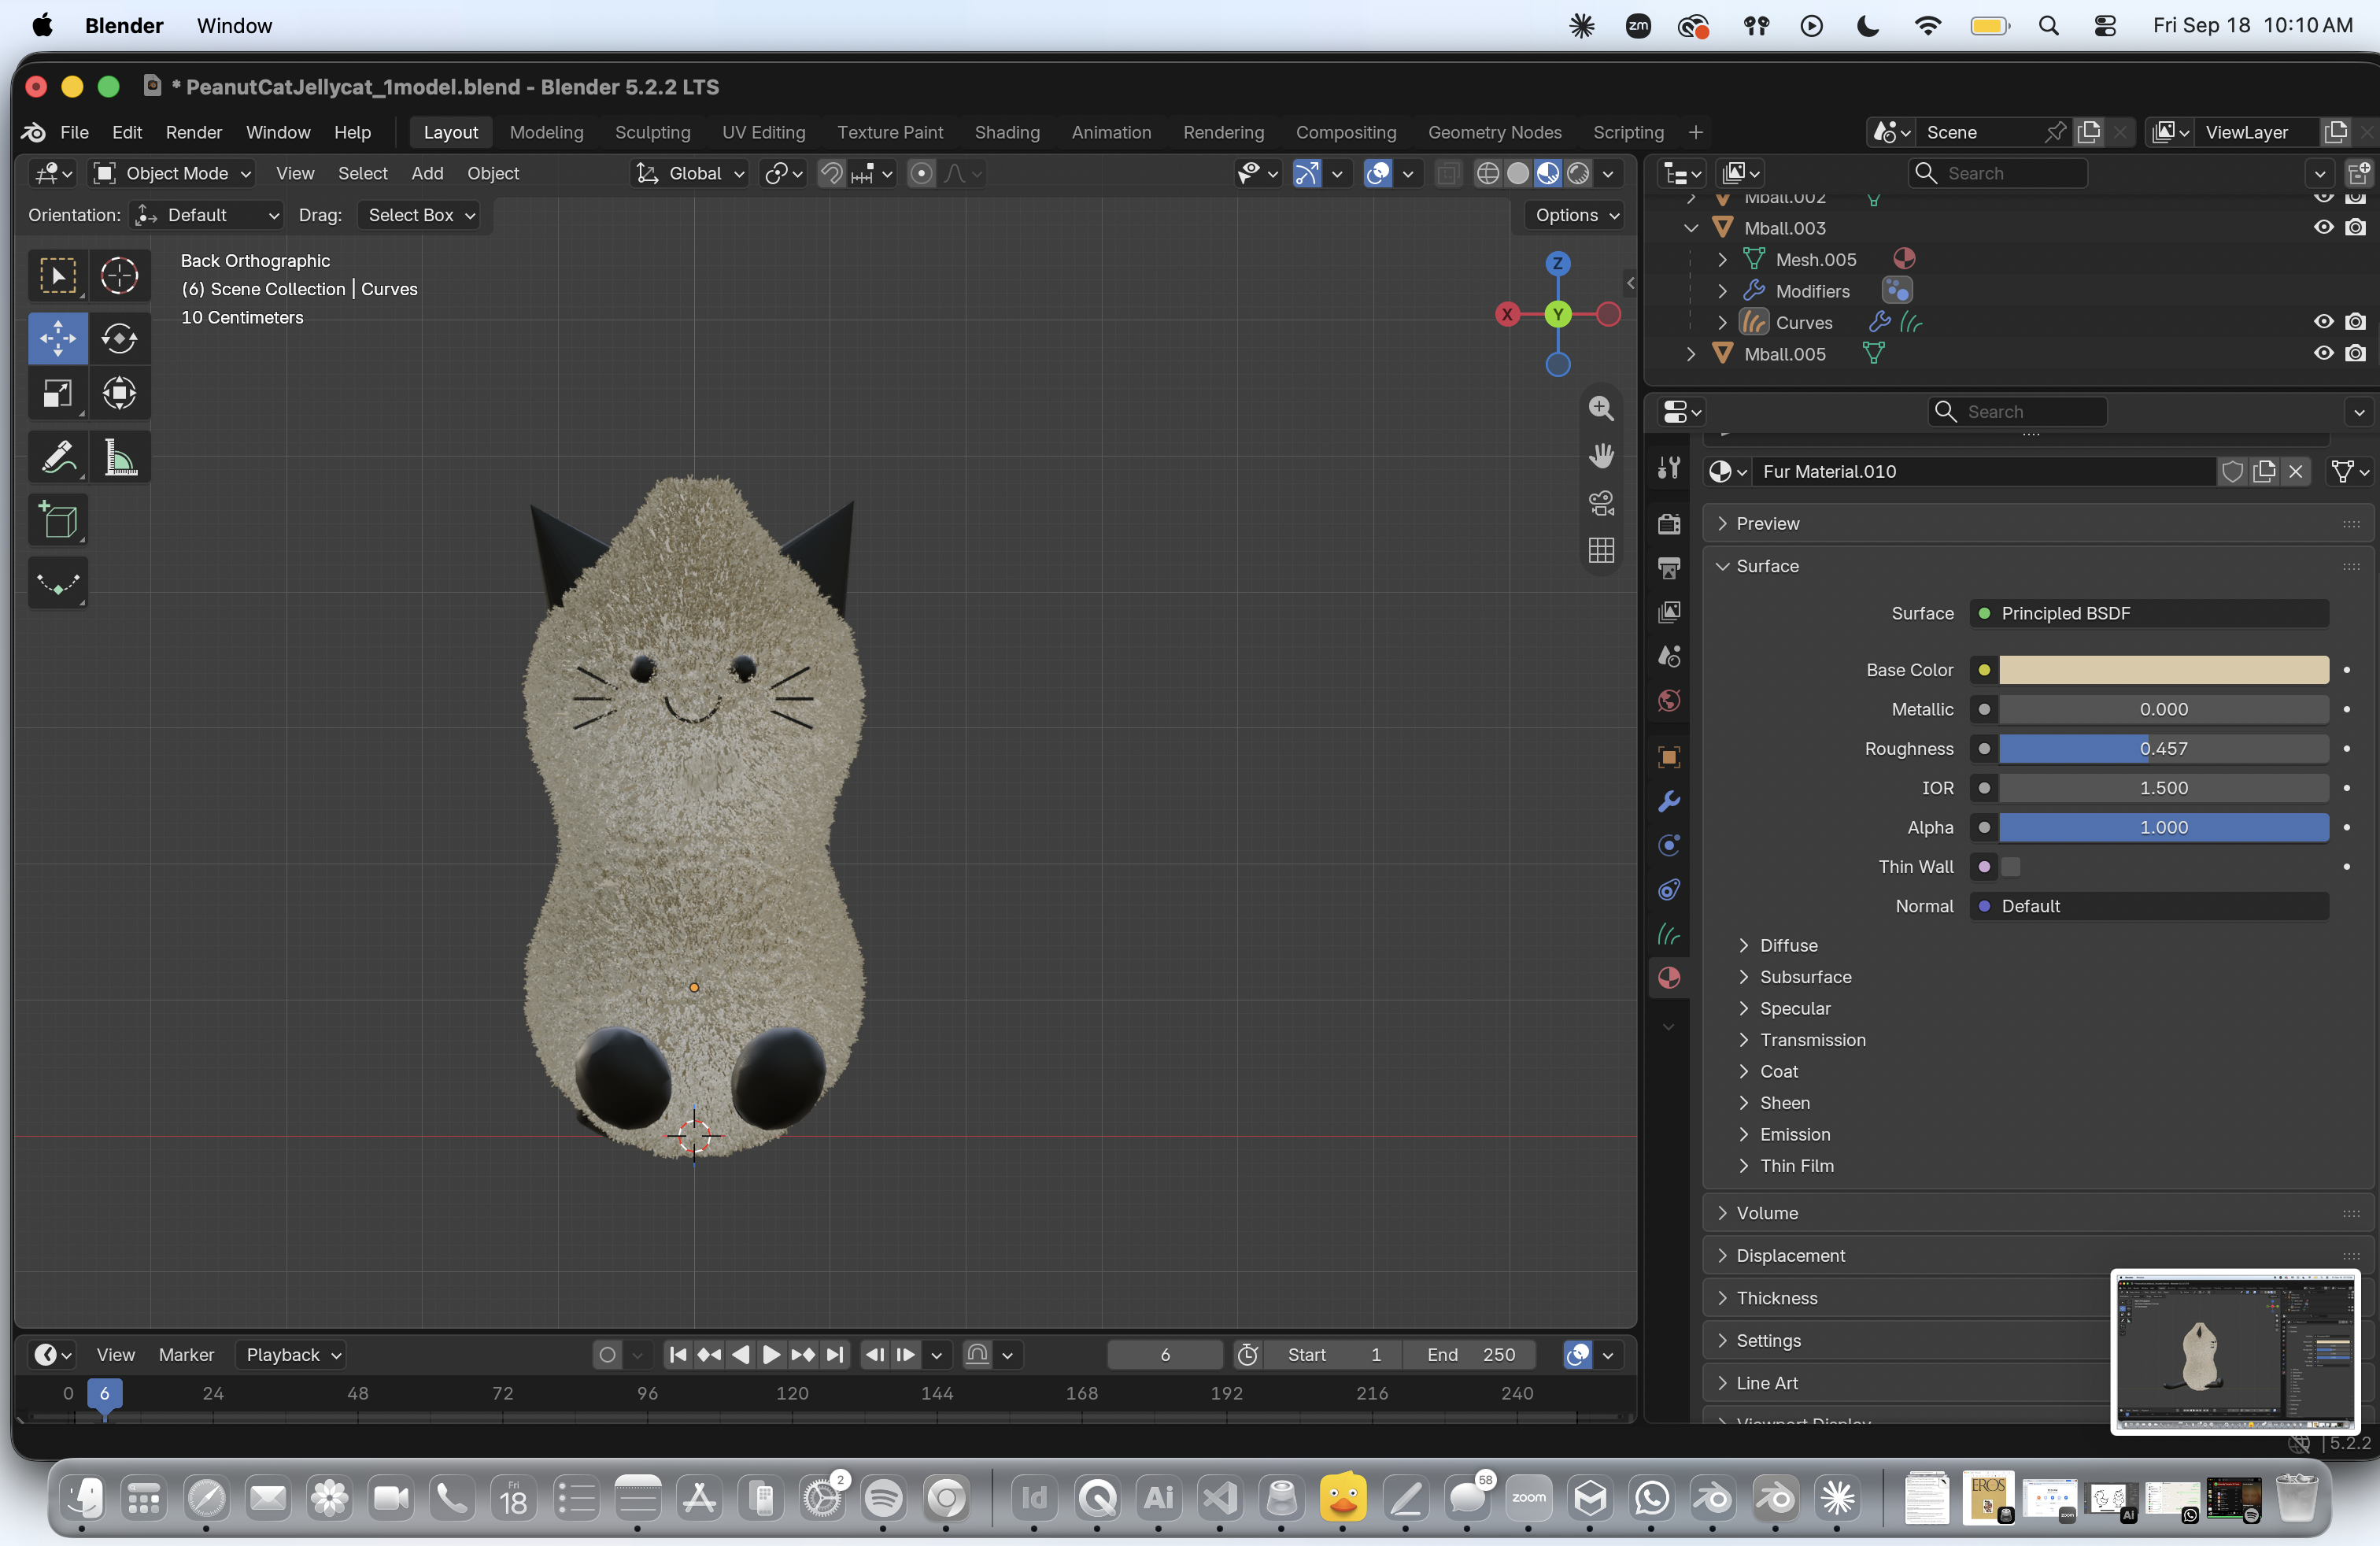Open the Orientation Default dropdown
The height and width of the screenshot is (1546, 2380).
coord(208,215)
